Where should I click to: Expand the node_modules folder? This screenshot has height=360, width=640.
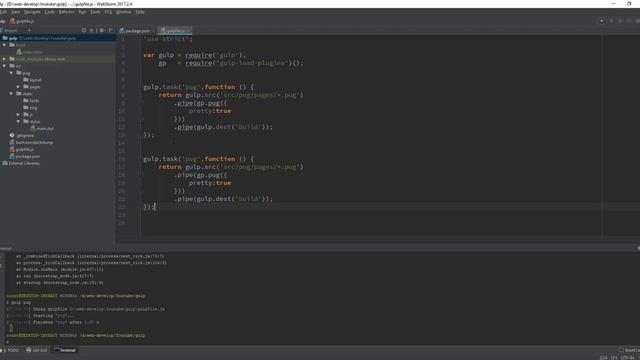(x=4, y=59)
